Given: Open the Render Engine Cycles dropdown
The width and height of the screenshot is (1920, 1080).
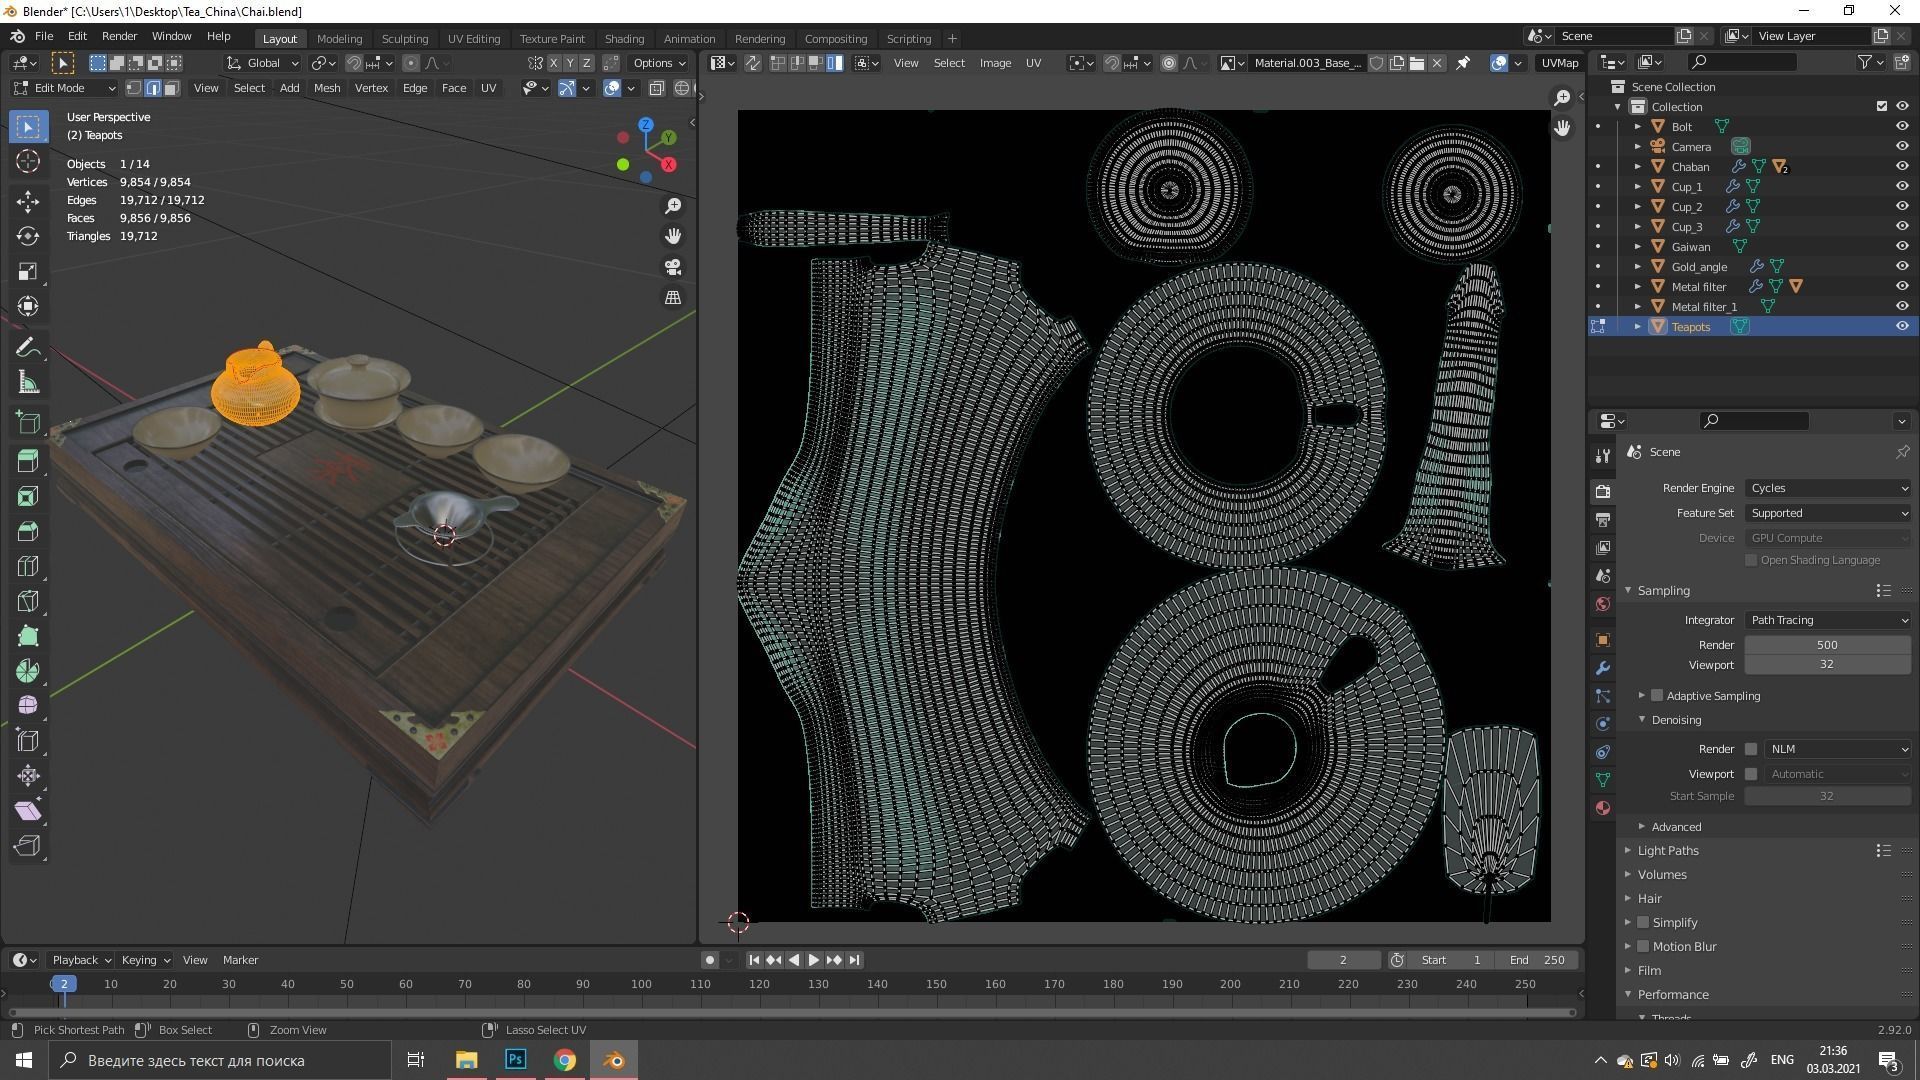Looking at the screenshot, I should [1828, 488].
